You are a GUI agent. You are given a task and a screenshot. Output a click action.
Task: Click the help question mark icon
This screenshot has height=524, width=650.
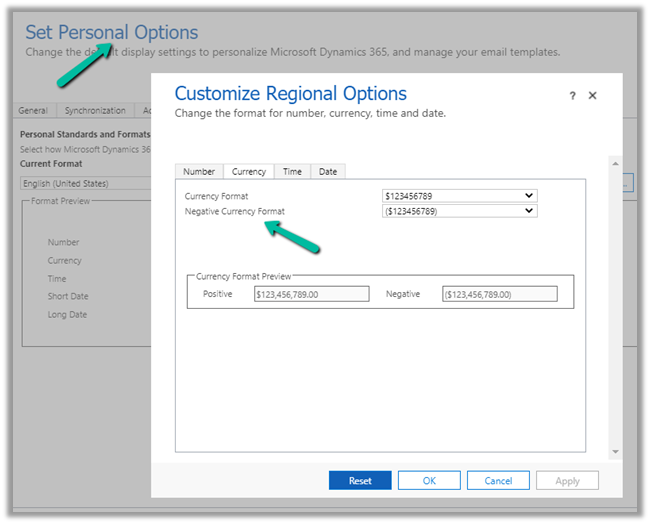(573, 96)
